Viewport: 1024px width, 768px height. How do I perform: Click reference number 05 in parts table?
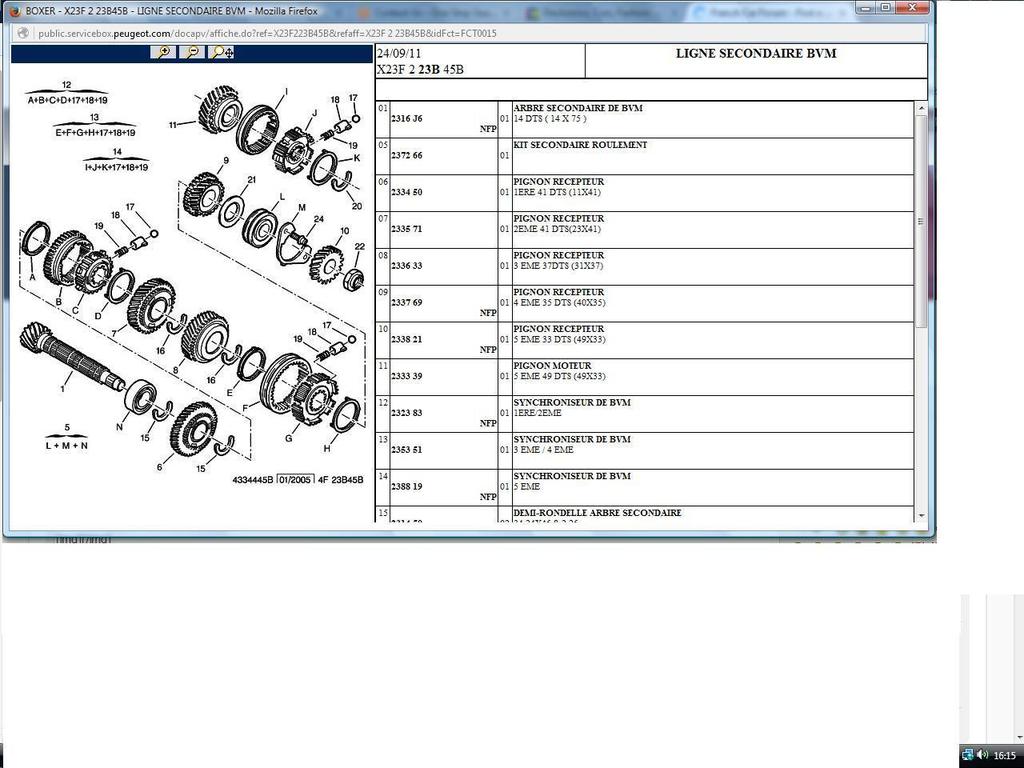(383, 145)
